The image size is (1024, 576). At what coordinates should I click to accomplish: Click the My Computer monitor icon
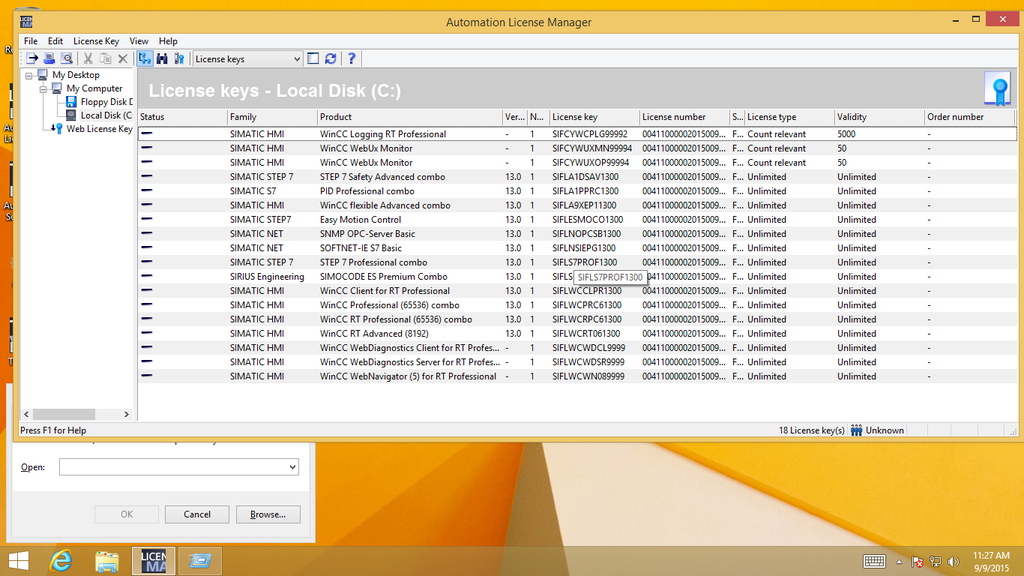click(x=57, y=88)
